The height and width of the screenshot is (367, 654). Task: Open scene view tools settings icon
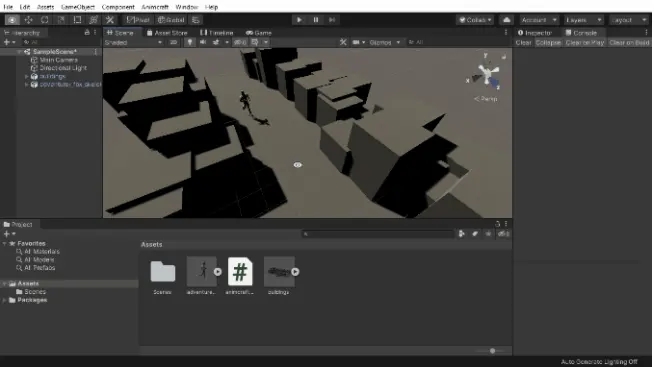[343, 42]
